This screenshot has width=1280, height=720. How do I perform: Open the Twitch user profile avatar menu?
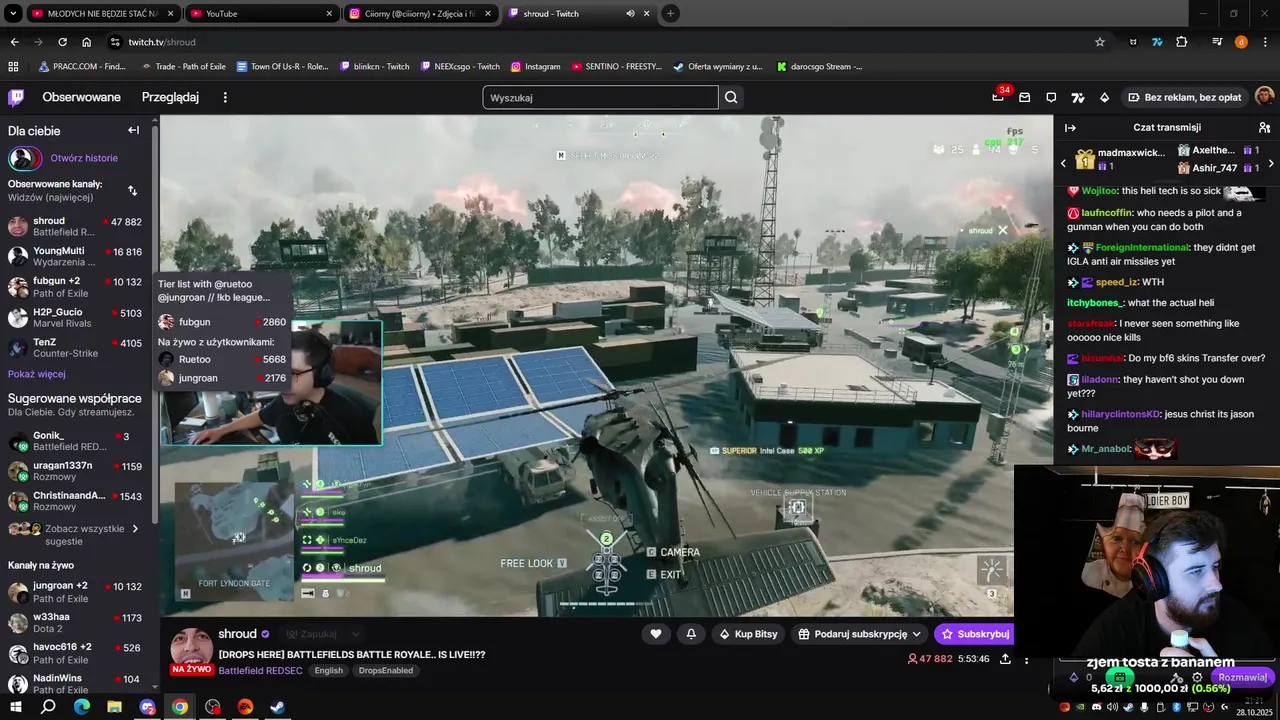click(x=1264, y=97)
